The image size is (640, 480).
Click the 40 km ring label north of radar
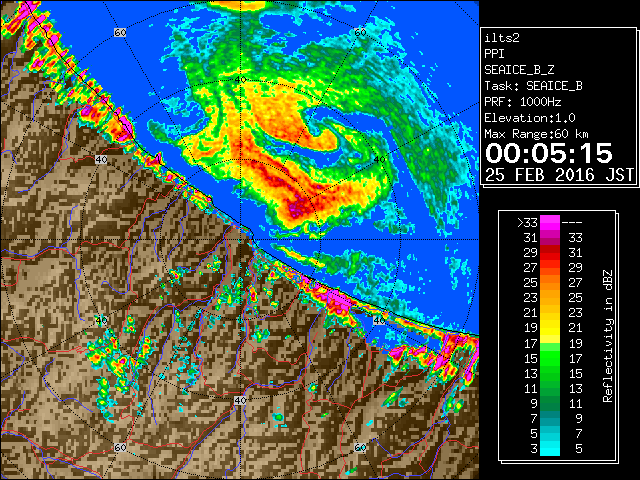pyautogui.click(x=240, y=80)
